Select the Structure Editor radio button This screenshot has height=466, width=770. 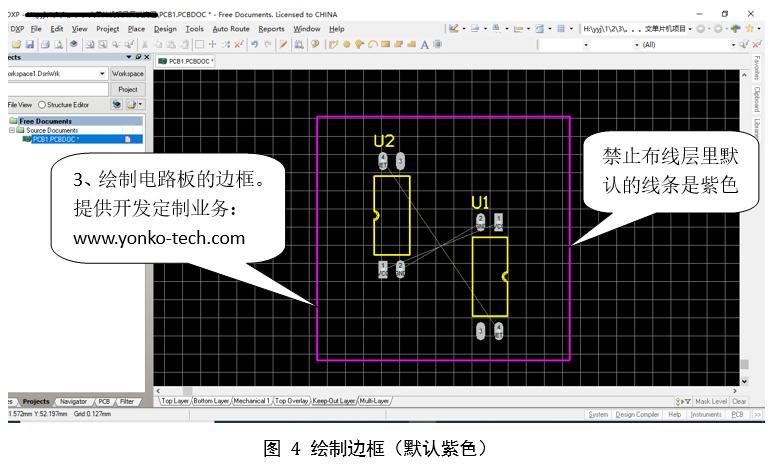[x=42, y=105]
